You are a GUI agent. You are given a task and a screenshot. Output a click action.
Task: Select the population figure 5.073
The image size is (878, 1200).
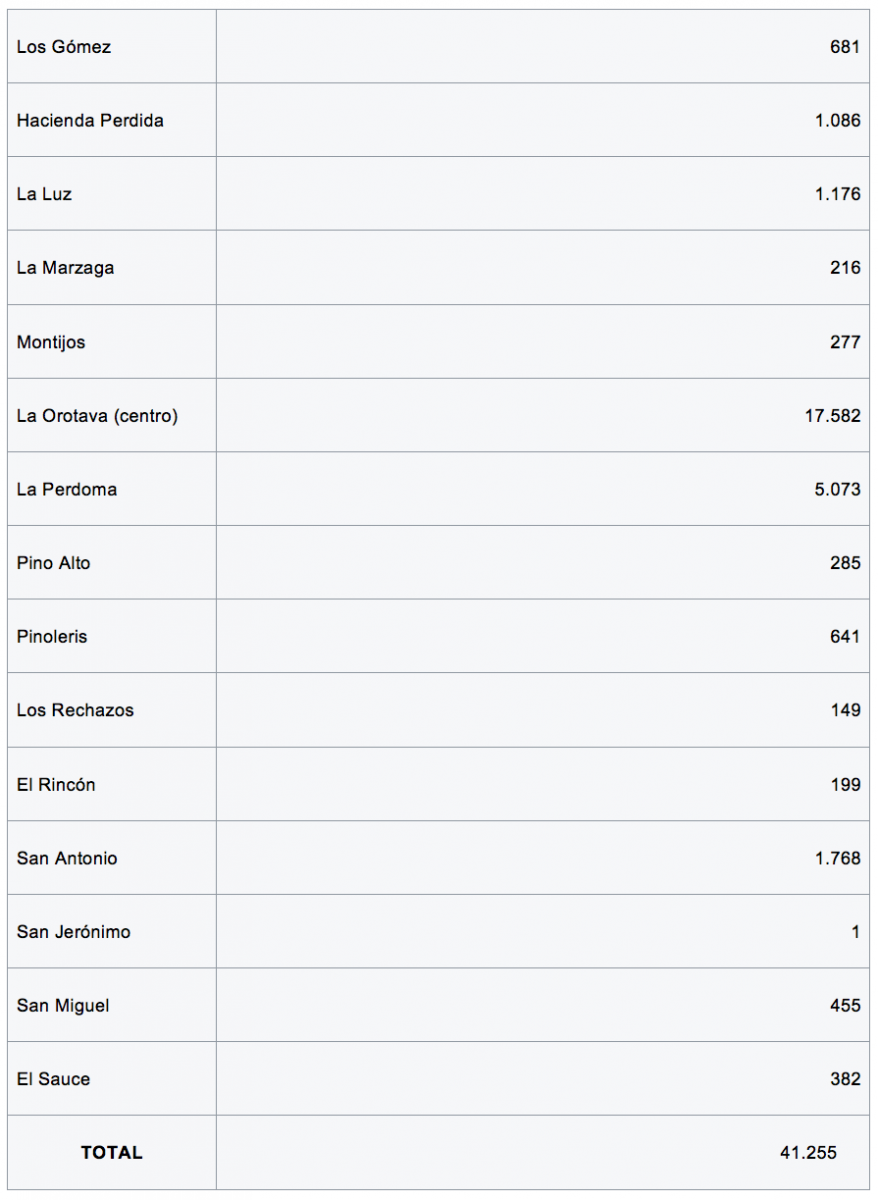click(x=838, y=489)
